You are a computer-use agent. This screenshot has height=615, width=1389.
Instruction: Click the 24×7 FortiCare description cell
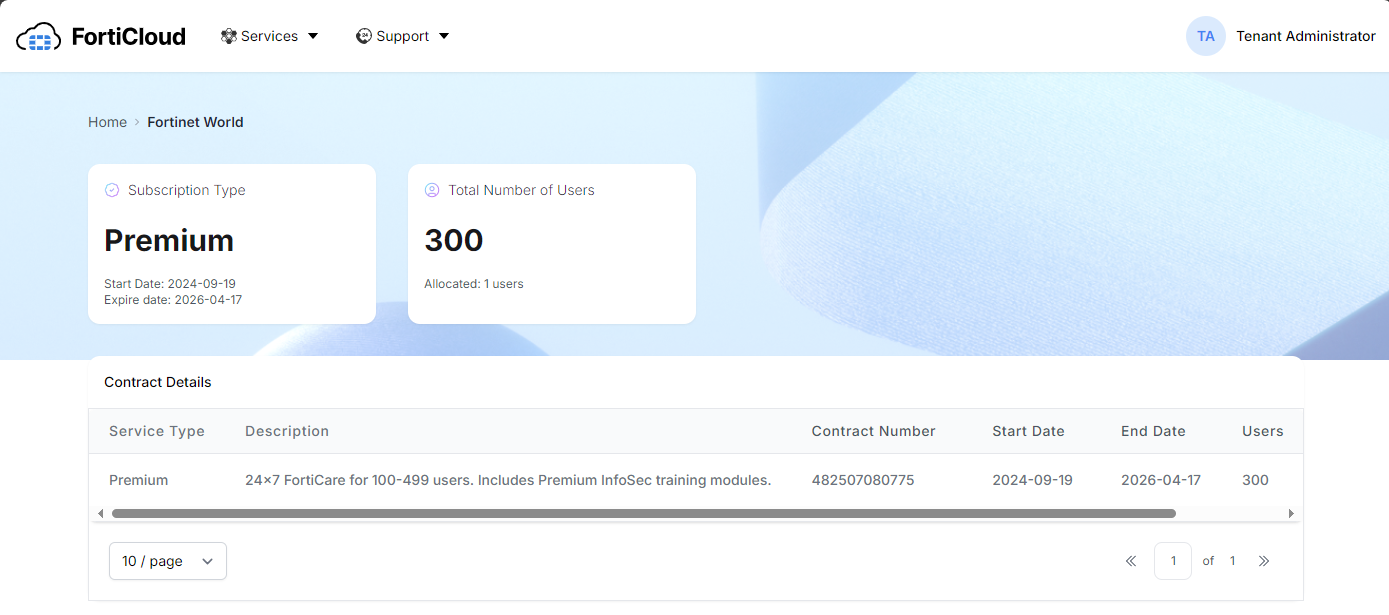pyautogui.click(x=508, y=480)
